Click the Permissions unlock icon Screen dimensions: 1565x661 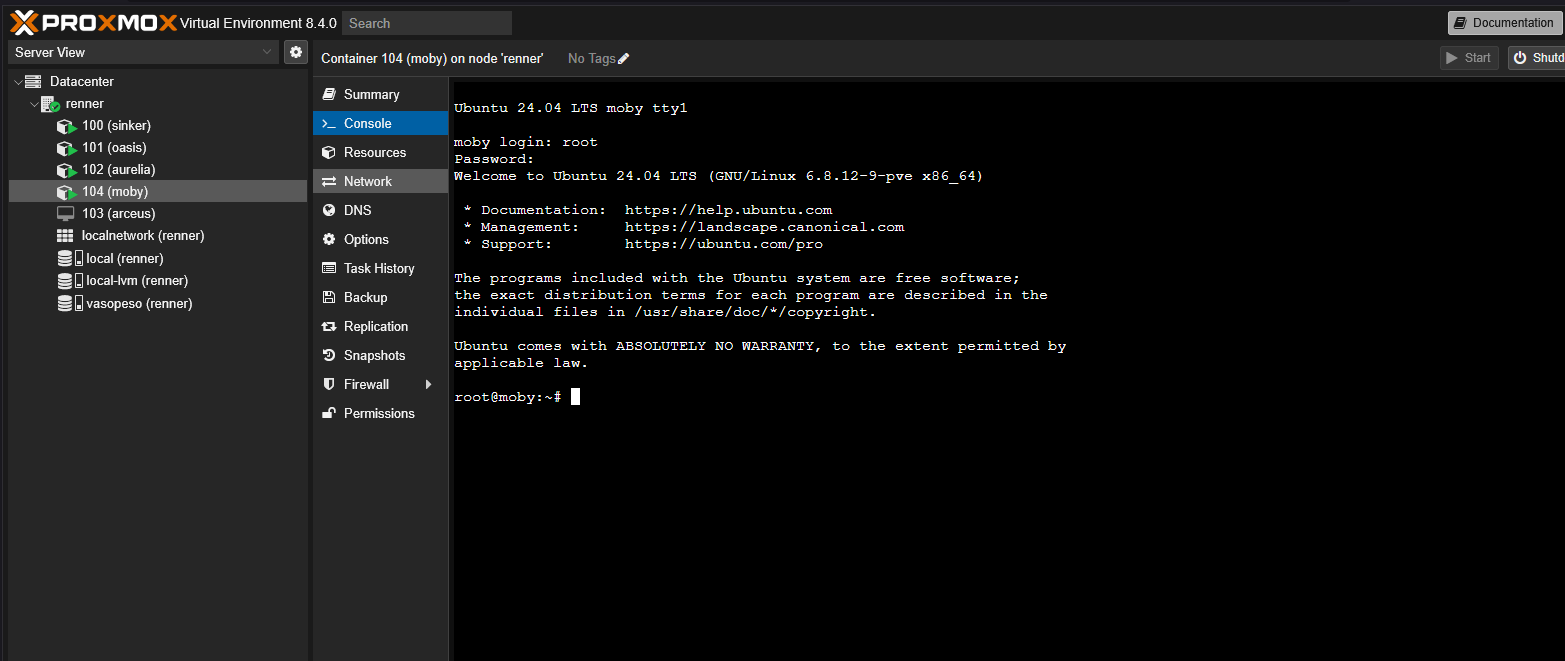coord(328,413)
